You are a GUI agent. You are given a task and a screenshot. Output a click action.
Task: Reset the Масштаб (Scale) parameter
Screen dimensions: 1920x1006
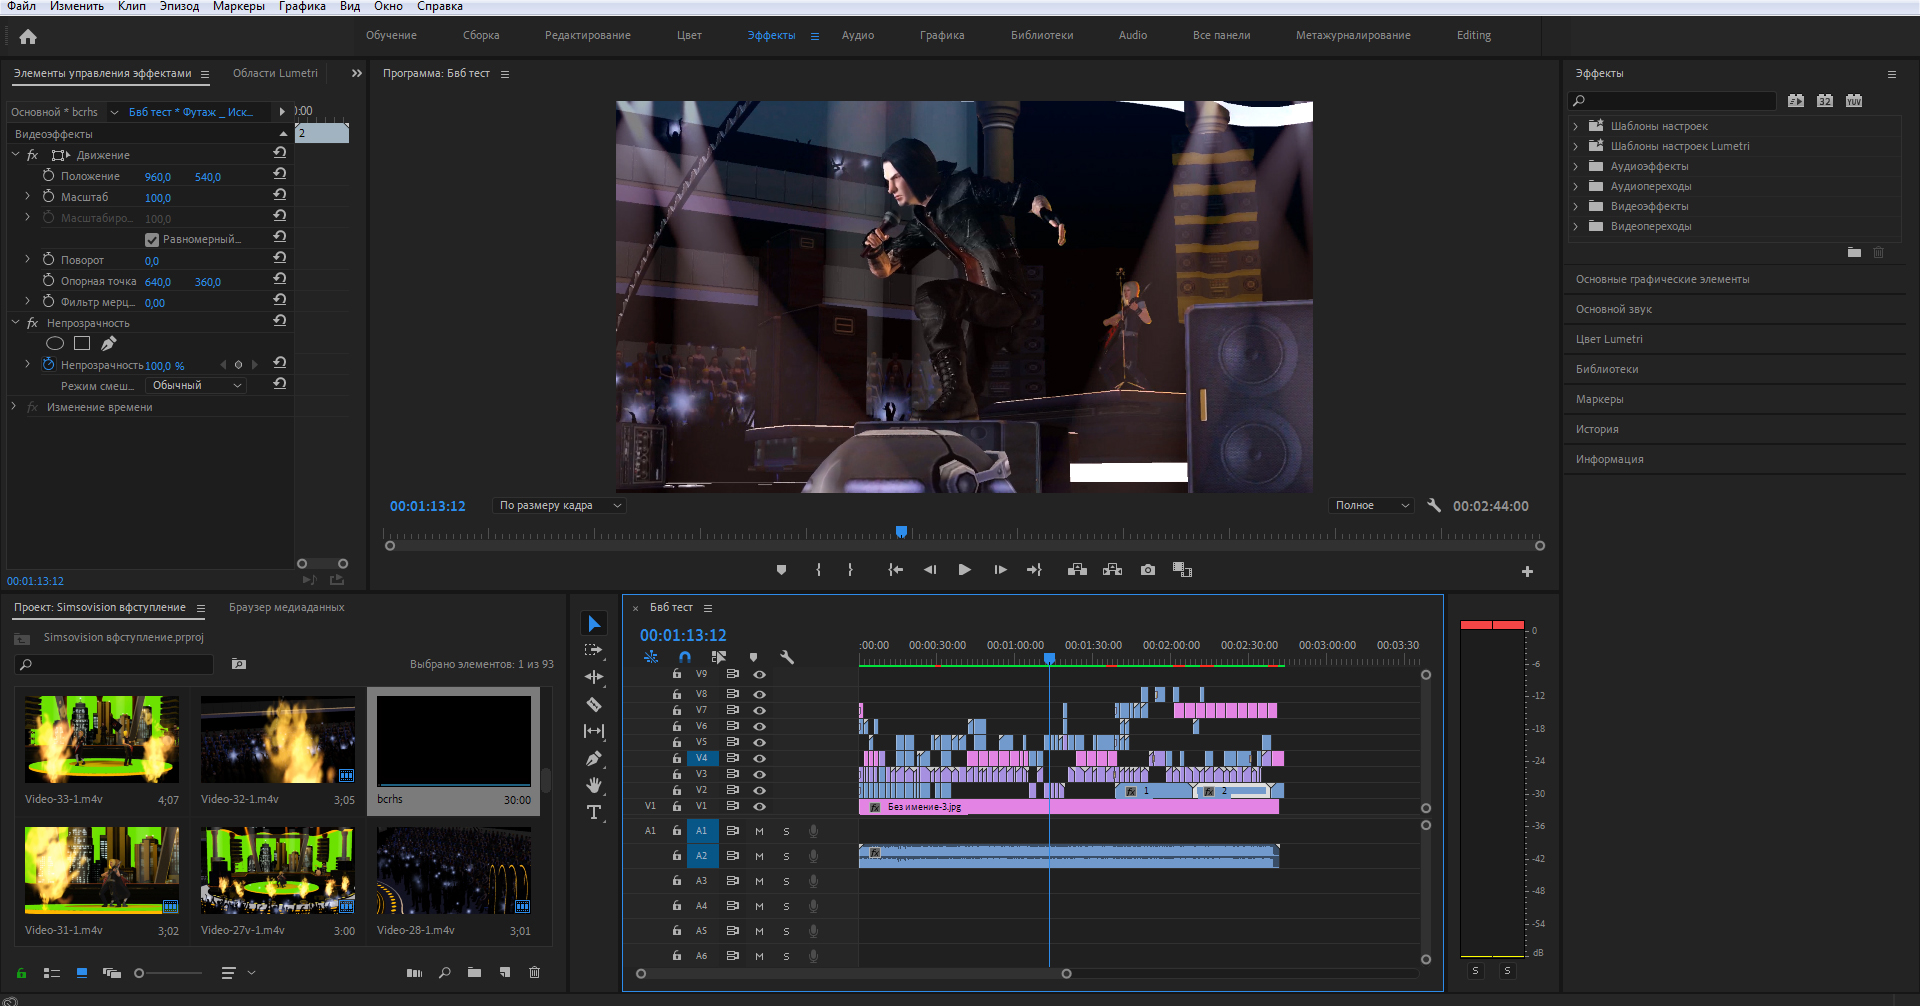click(280, 195)
